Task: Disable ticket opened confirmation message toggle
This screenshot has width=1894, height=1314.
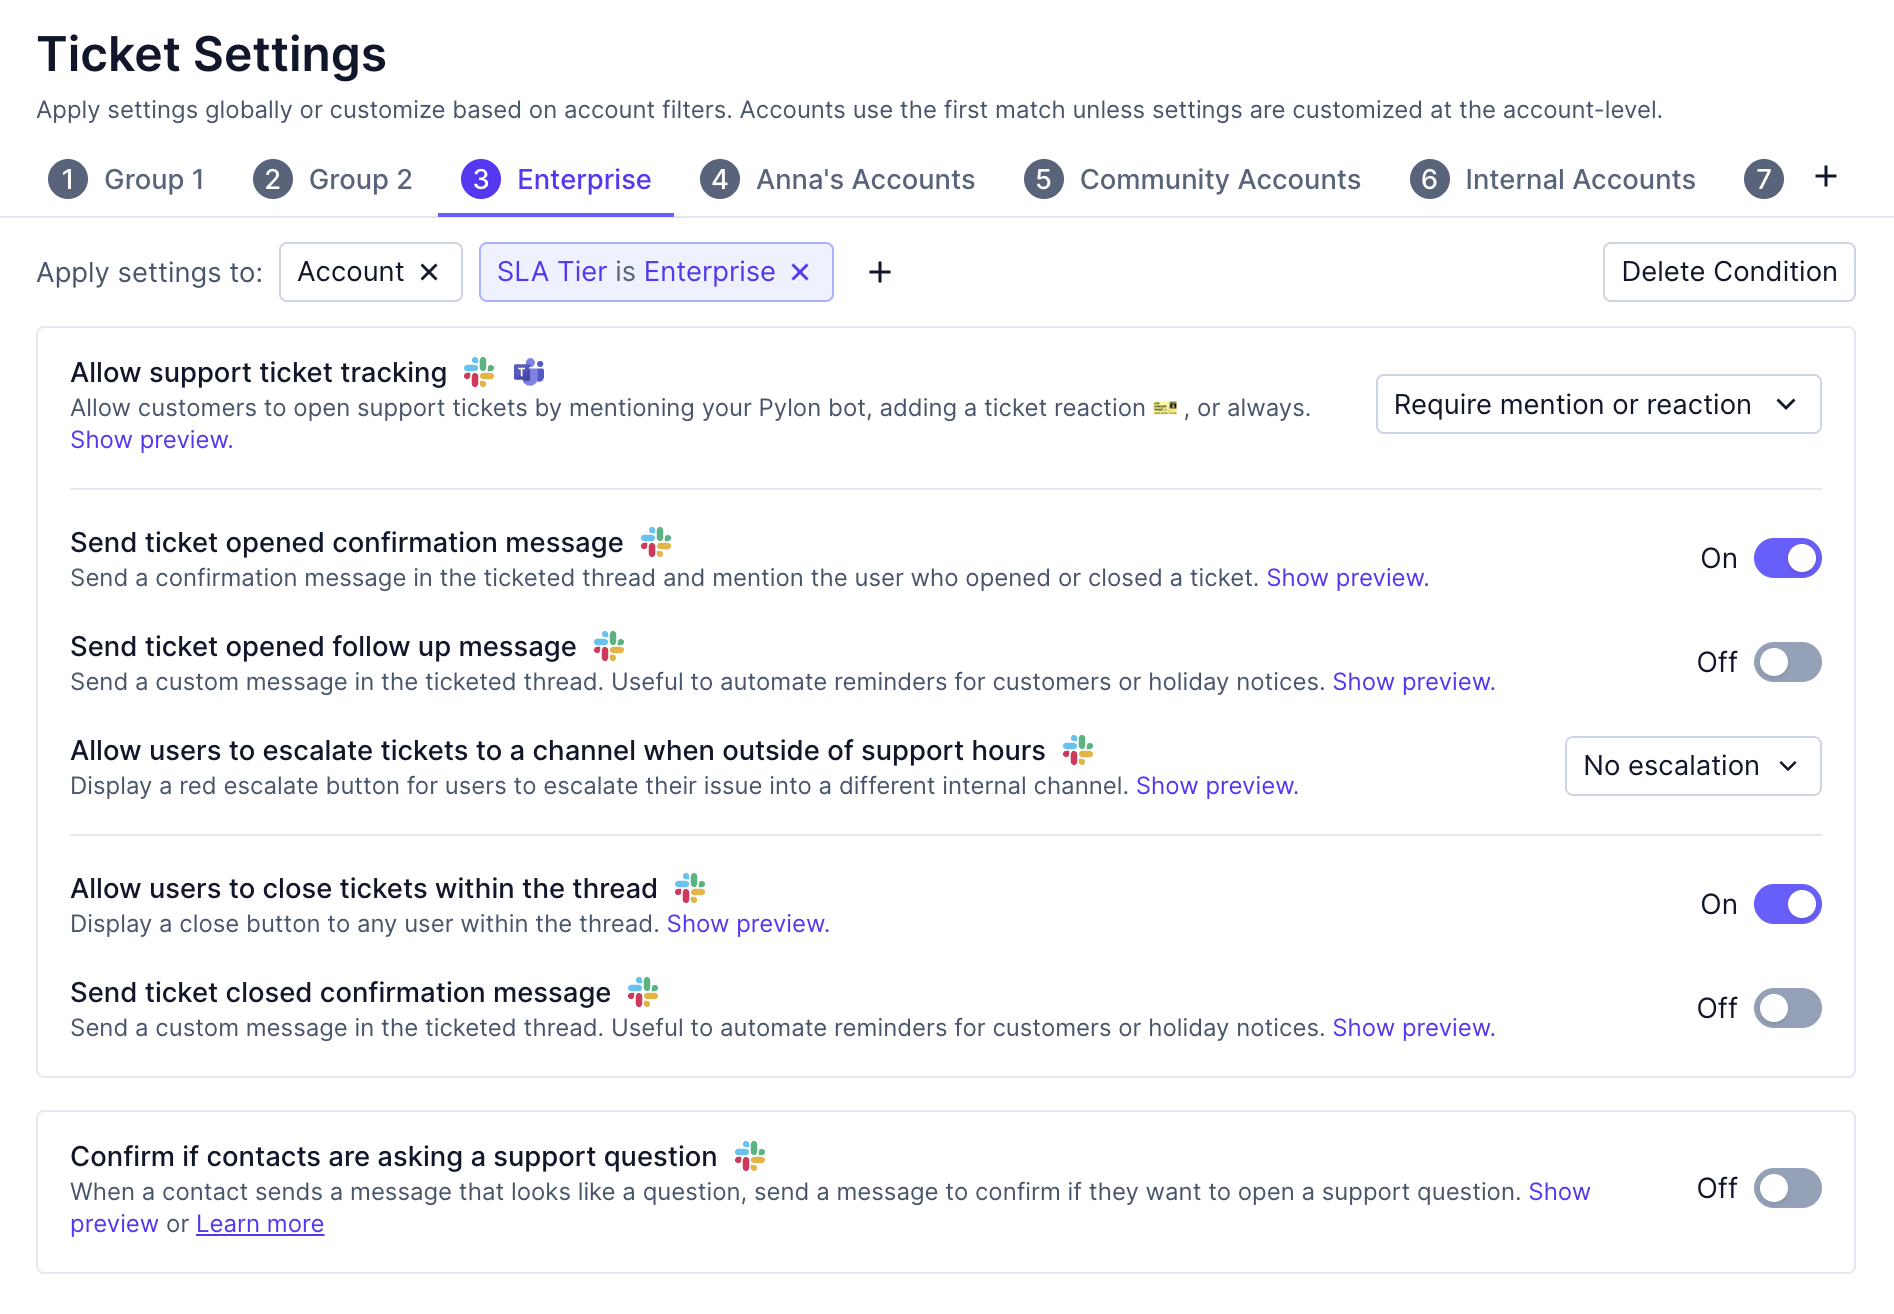Action: [x=1787, y=558]
